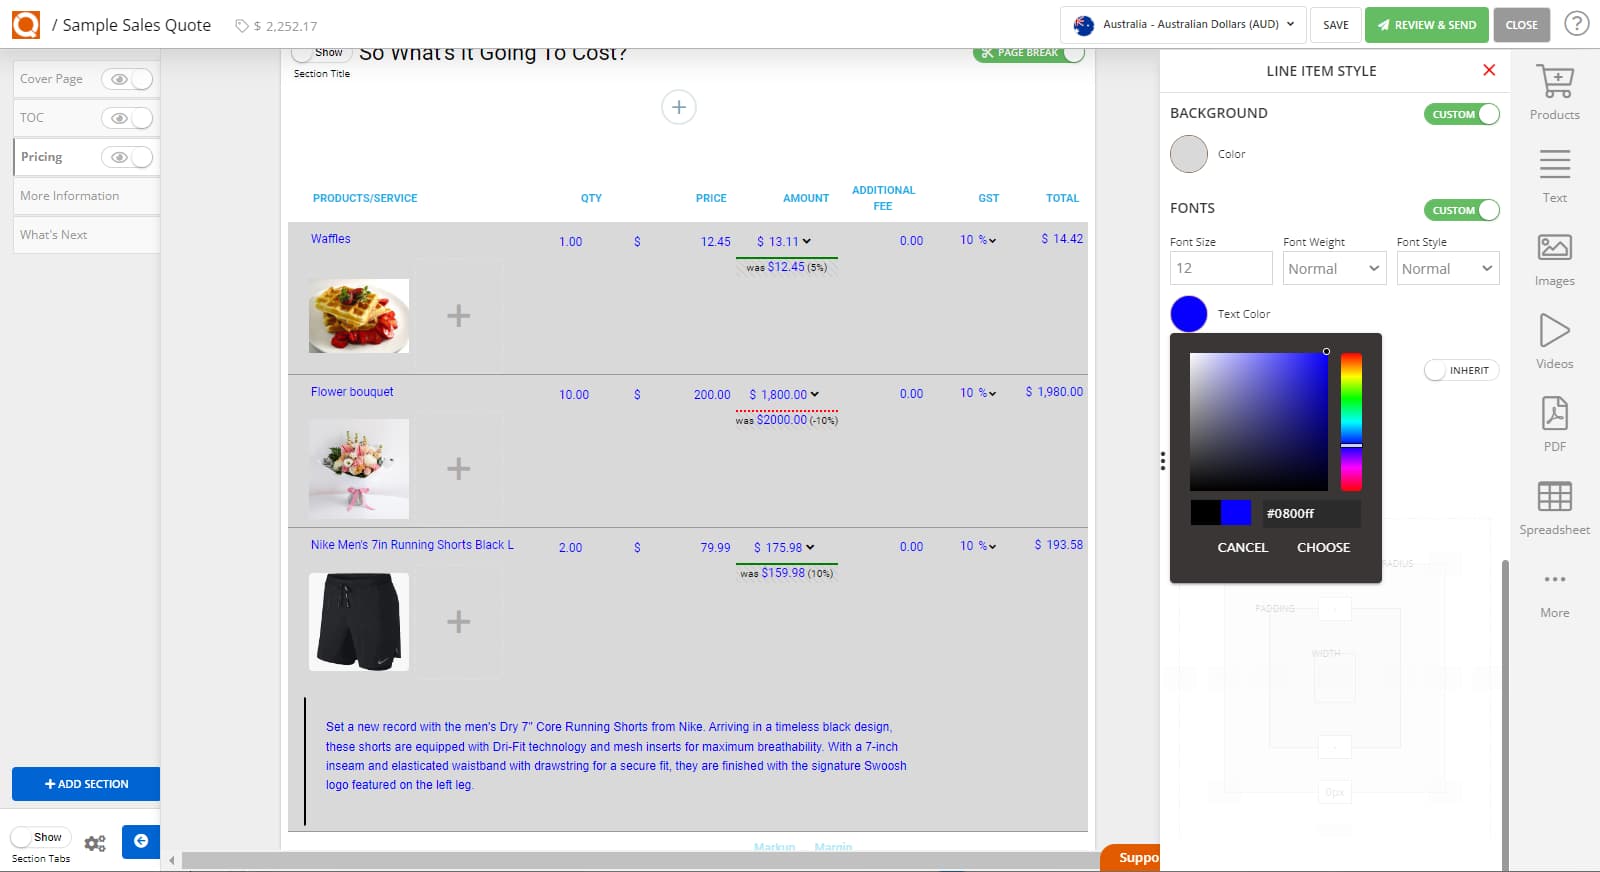Click the Nike shorts thumbnail
The width and height of the screenshot is (1600, 872).
coord(359,622)
